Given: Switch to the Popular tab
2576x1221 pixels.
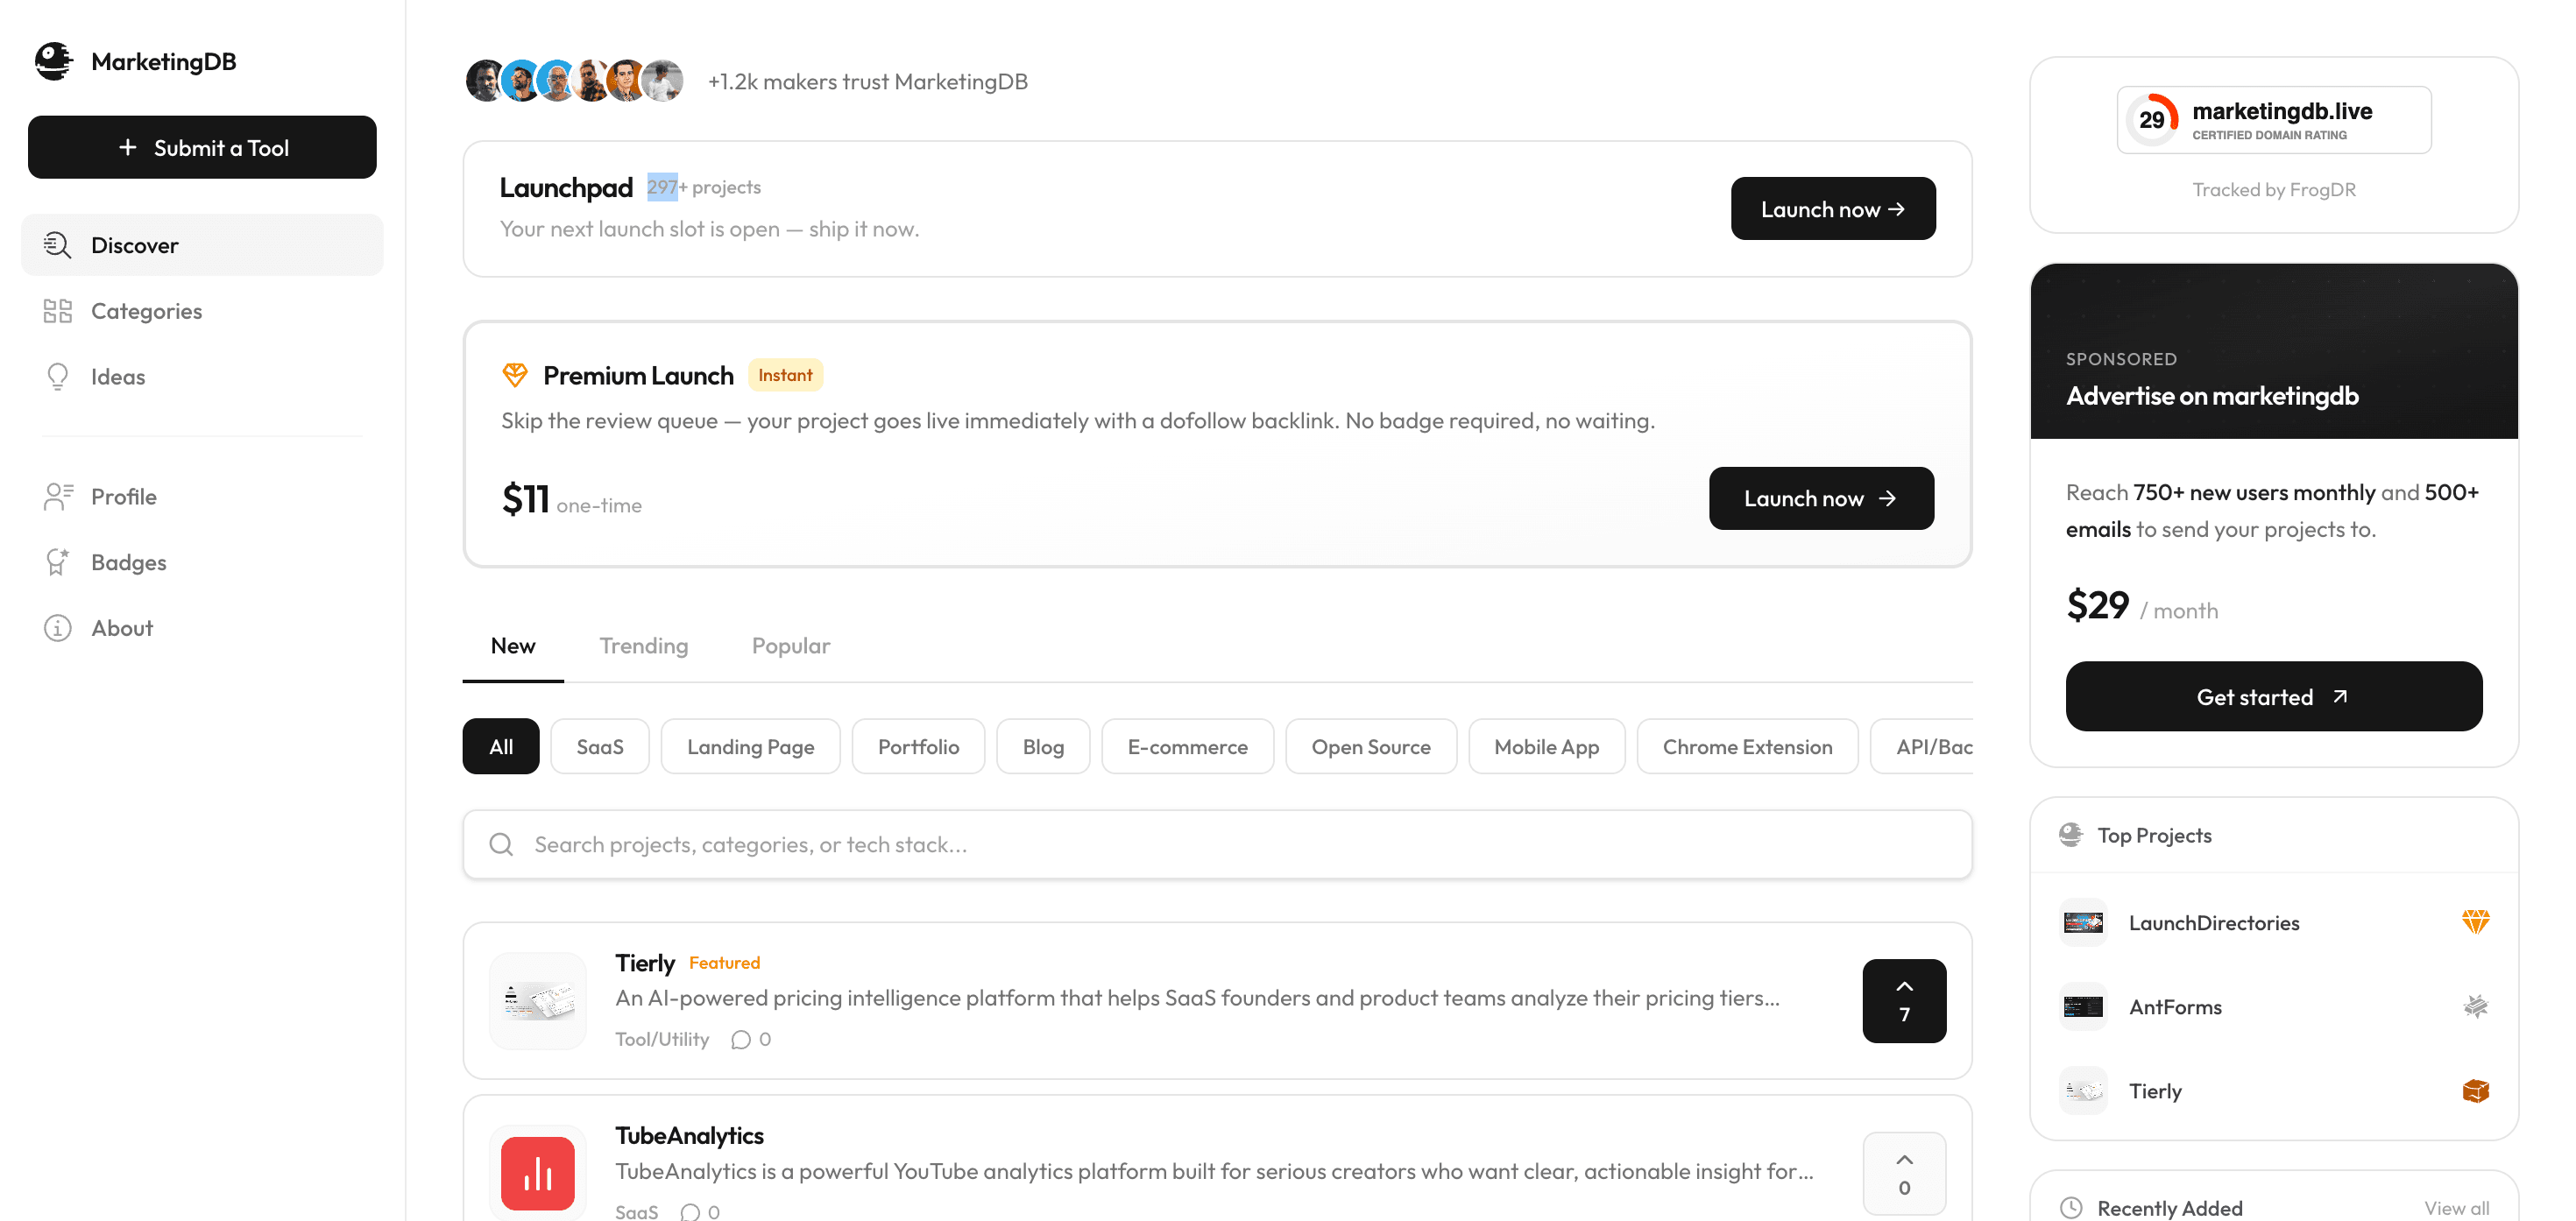Looking at the screenshot, I should pos(790,646).
